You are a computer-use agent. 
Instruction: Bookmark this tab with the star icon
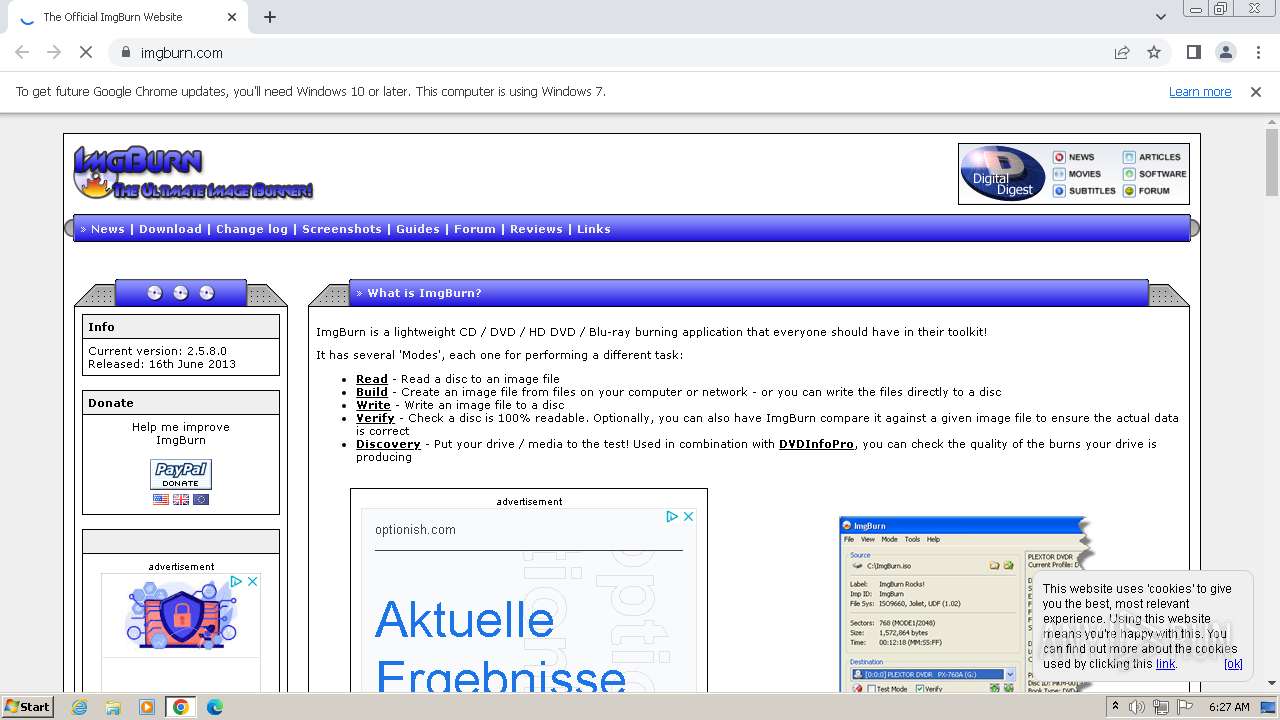click(1154, 53)
